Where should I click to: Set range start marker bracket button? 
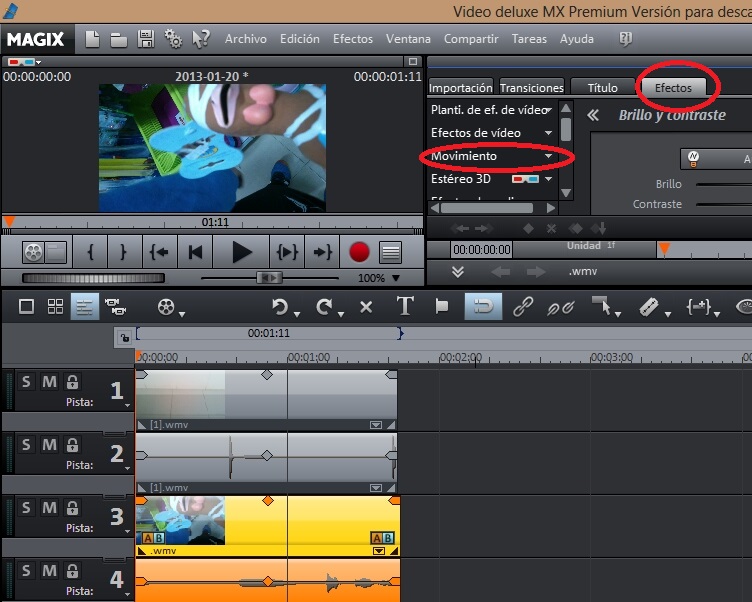point(90,252)
